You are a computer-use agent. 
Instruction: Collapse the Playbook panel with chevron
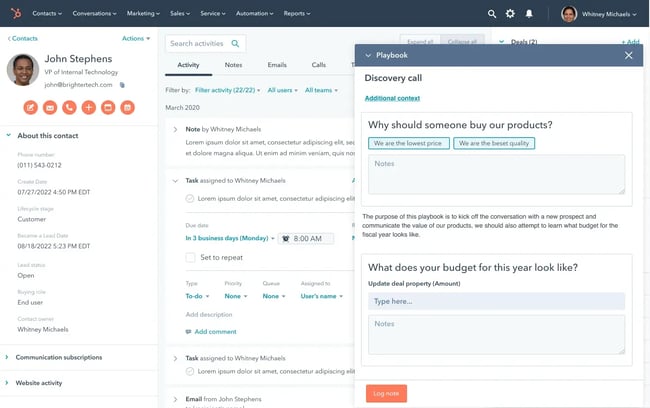[368, 55]
